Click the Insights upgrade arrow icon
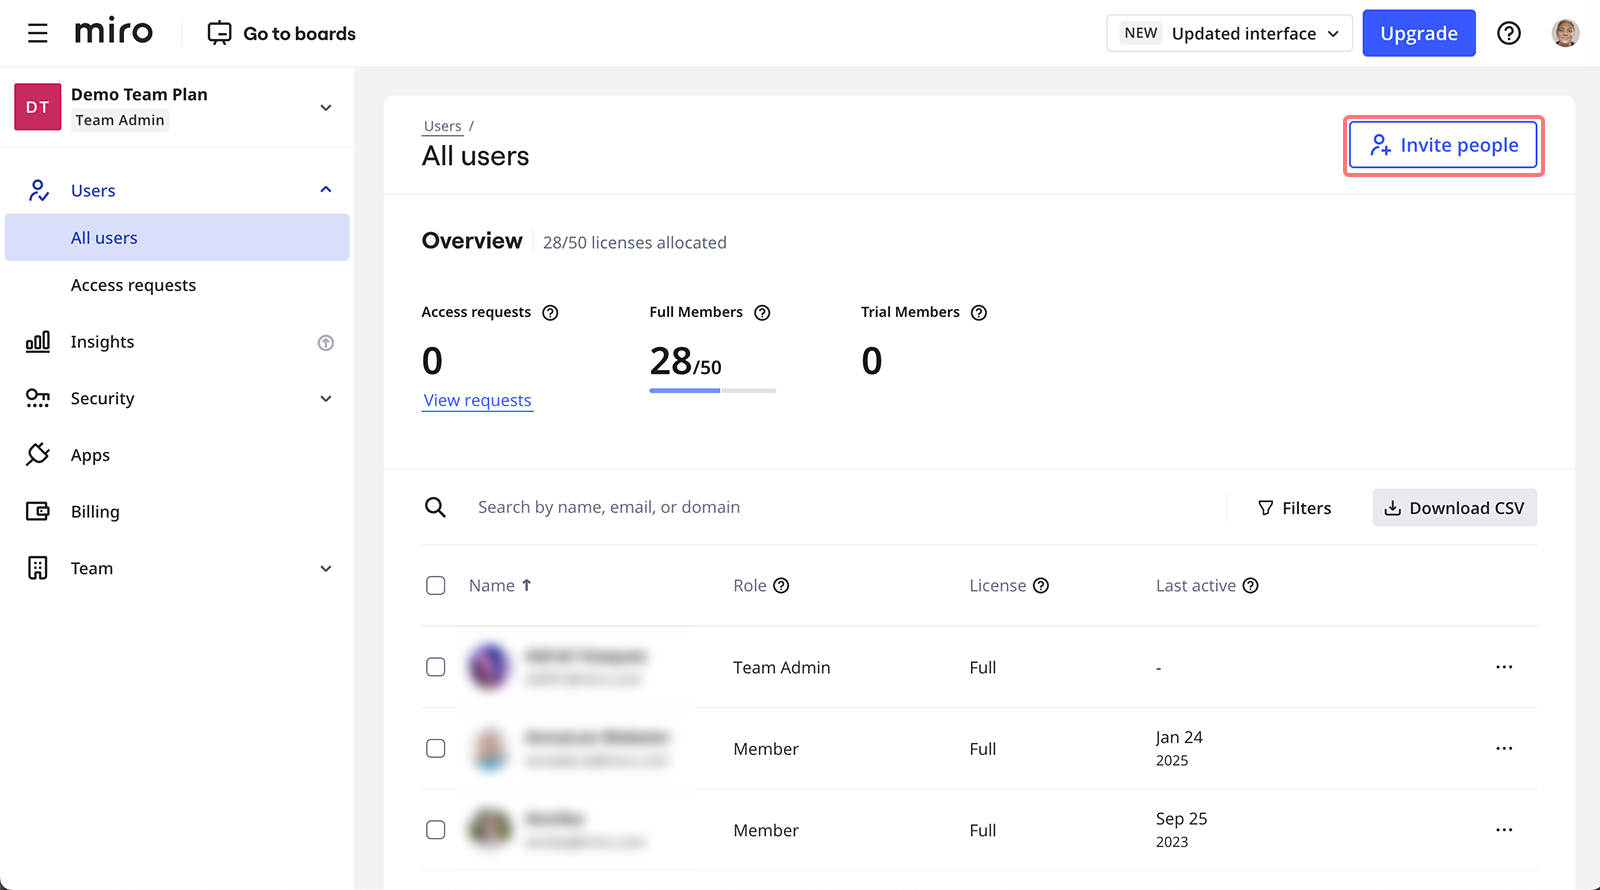The image size is (1600, 890). 325,343
